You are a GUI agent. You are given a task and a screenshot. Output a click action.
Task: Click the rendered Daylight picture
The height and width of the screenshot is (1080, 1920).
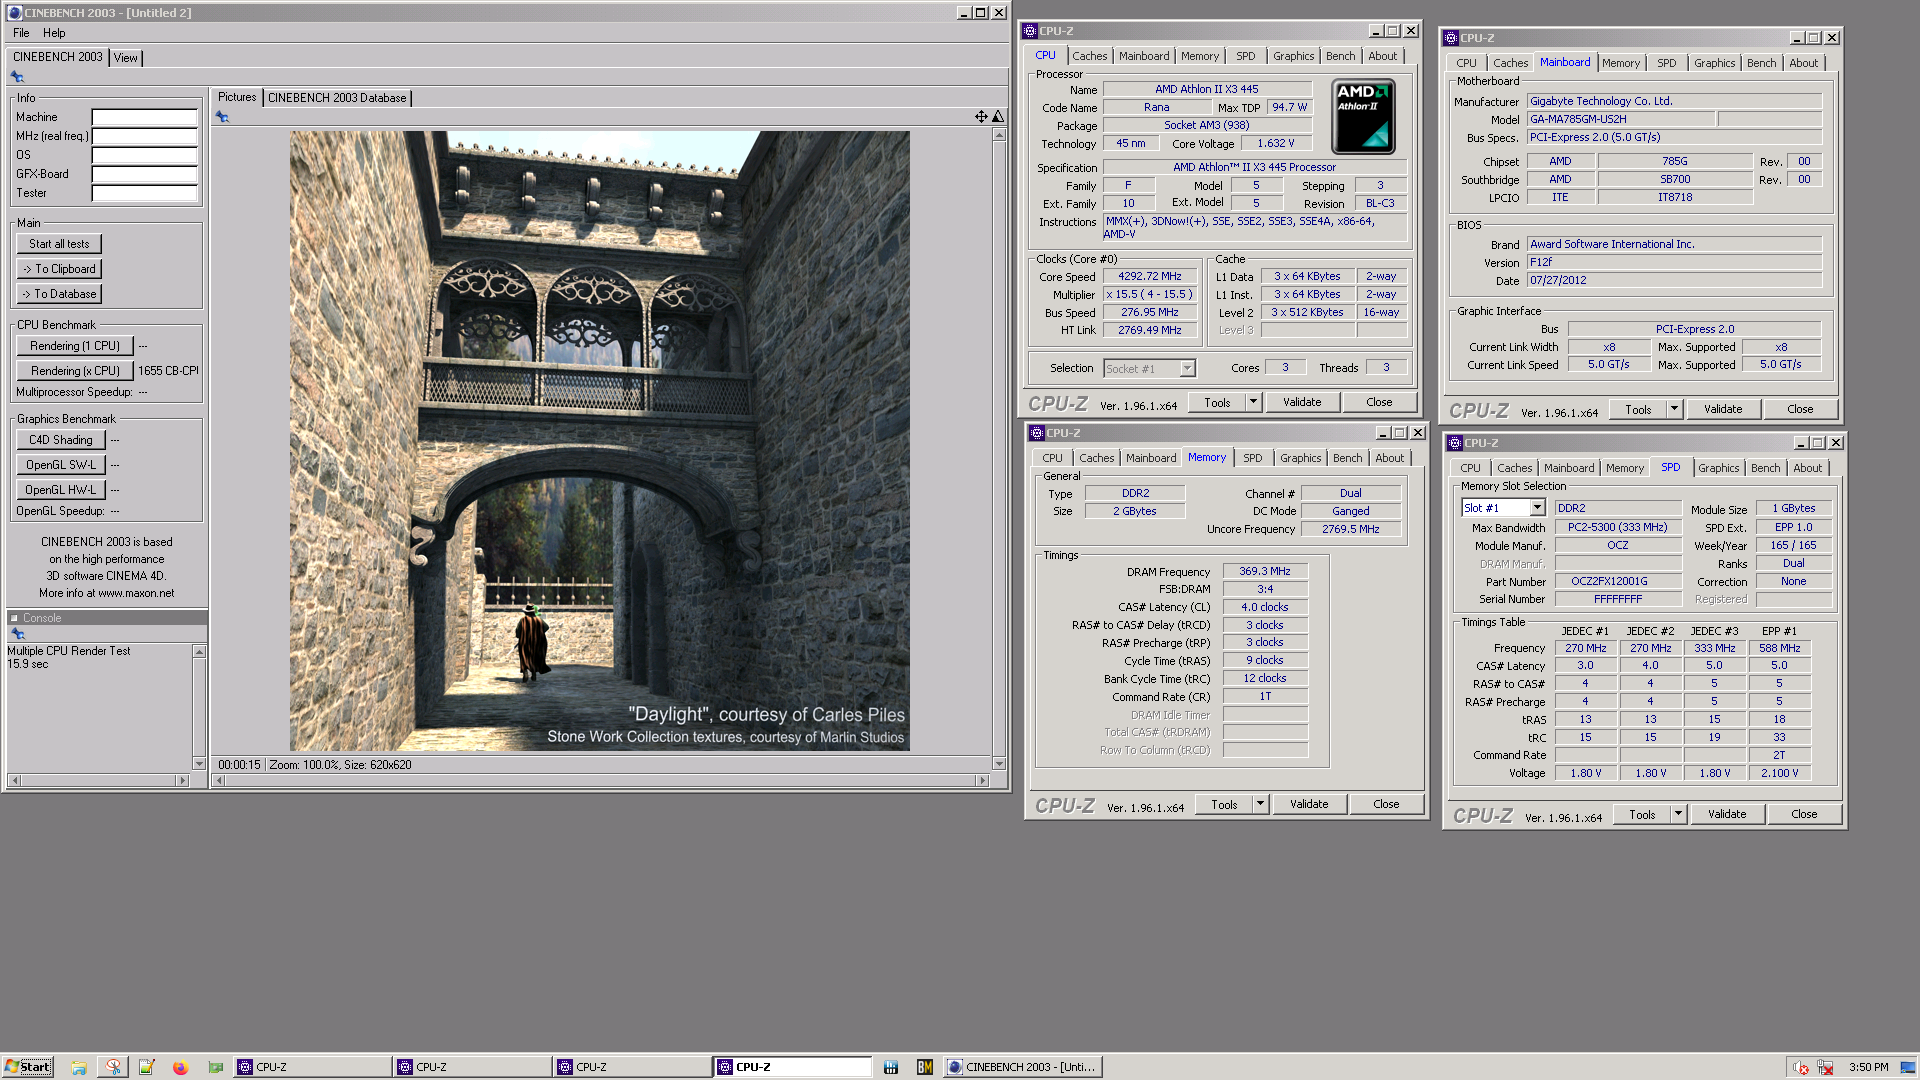(600, 441)
